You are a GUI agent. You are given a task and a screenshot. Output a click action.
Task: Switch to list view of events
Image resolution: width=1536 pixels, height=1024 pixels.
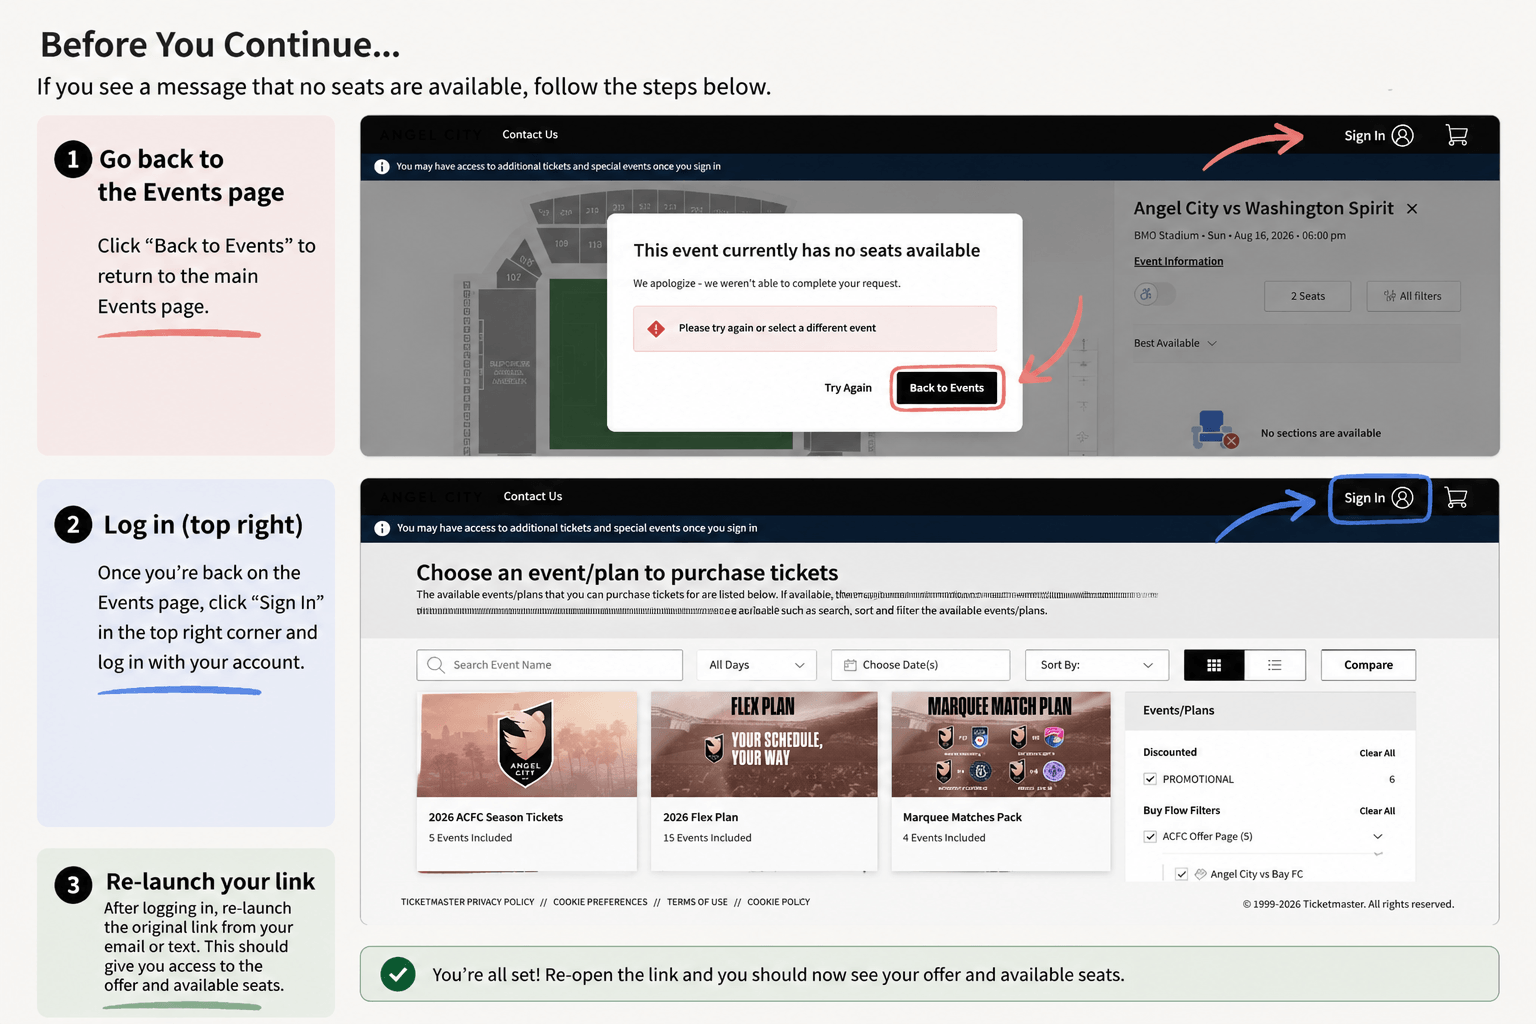[1275, 665]
